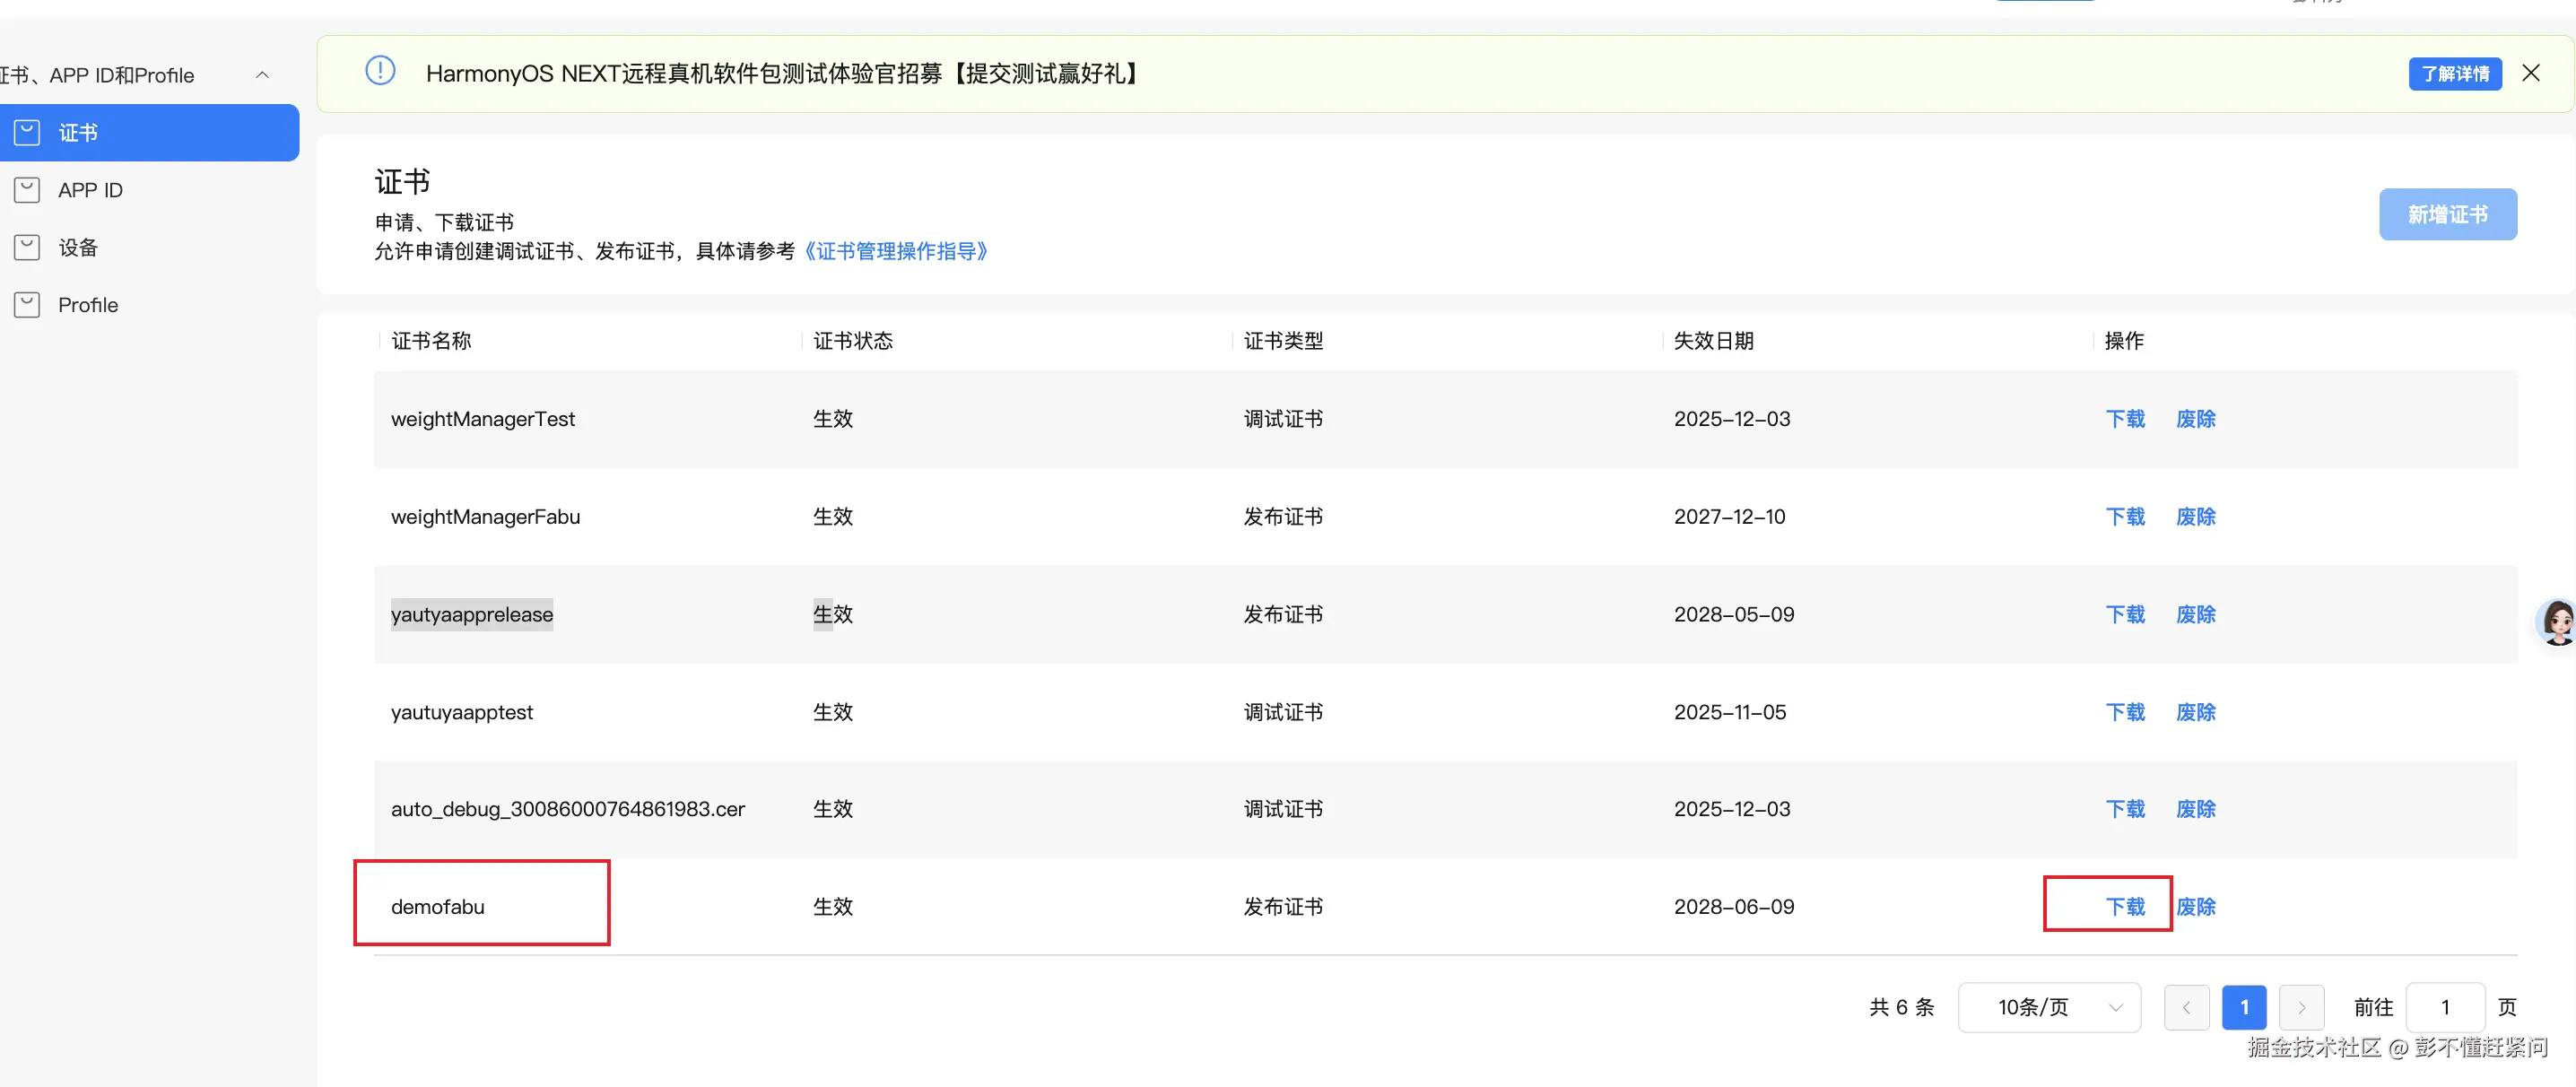
Task: Open the 证书管理操作指导 link
Action: pos(896,251)
